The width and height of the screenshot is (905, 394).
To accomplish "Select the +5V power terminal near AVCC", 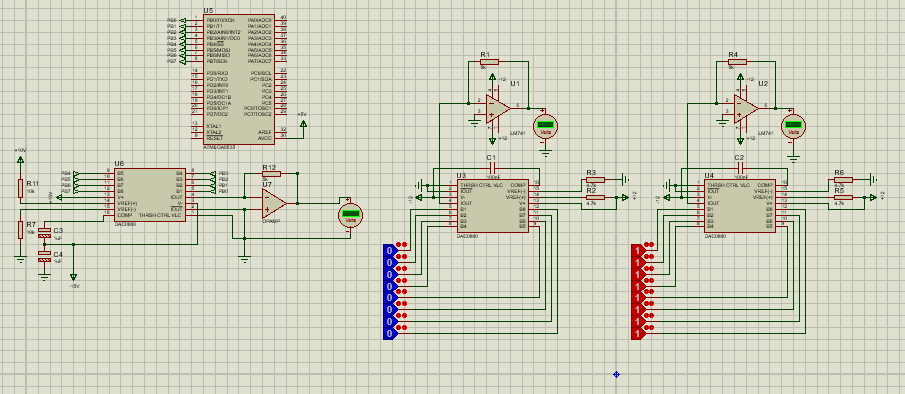I will (x=303, y=122).
